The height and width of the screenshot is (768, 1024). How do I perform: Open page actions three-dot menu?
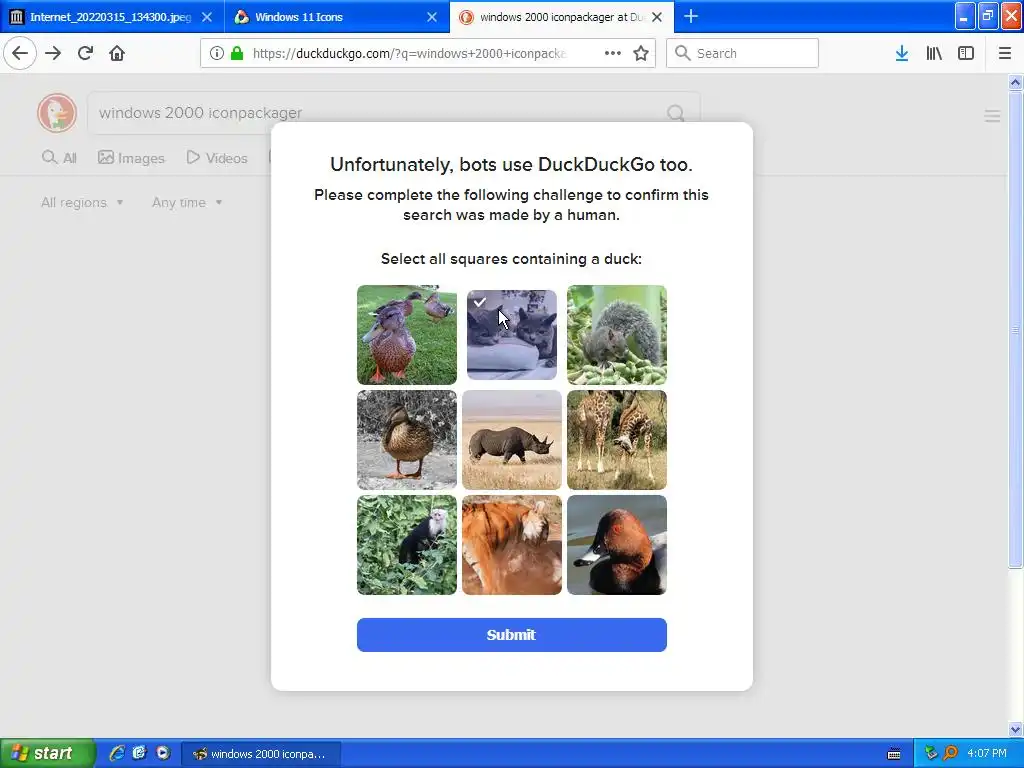(x=613, y=53)
